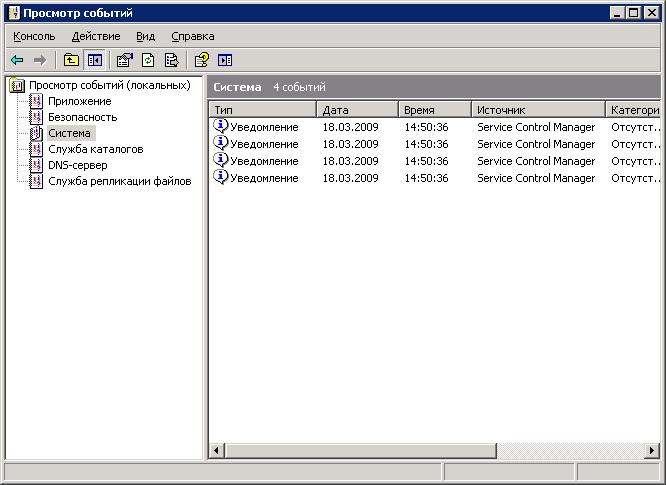Open the Действие menu
Screen dimensions: 666x485
click(96, 36)
